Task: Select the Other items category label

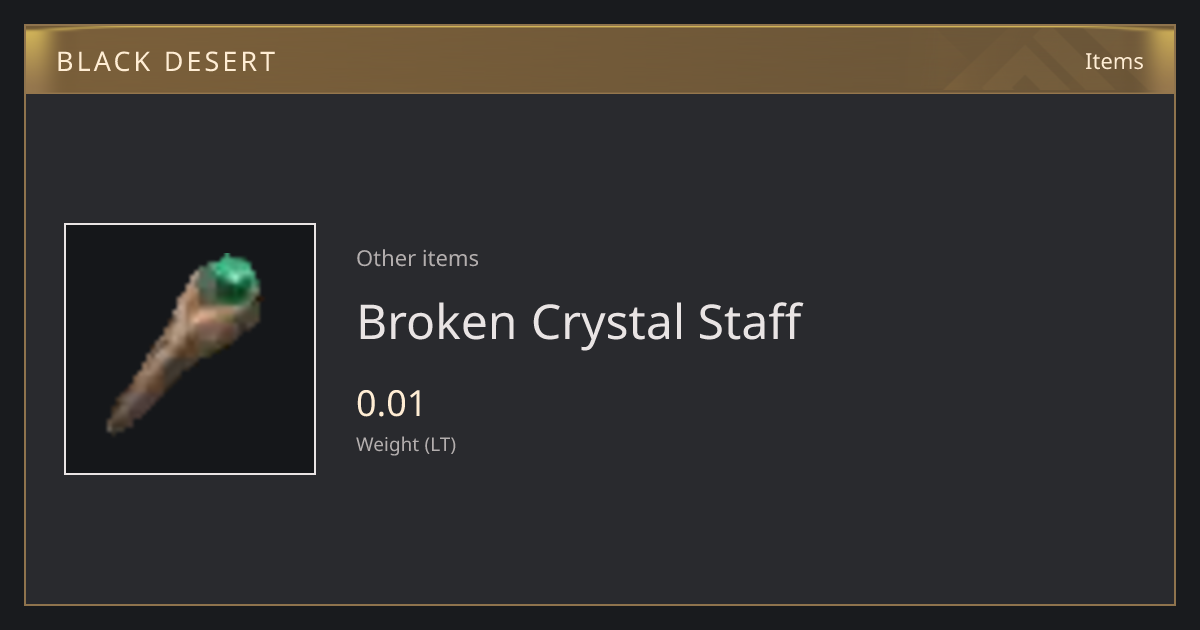Action: tap(417, 258)
